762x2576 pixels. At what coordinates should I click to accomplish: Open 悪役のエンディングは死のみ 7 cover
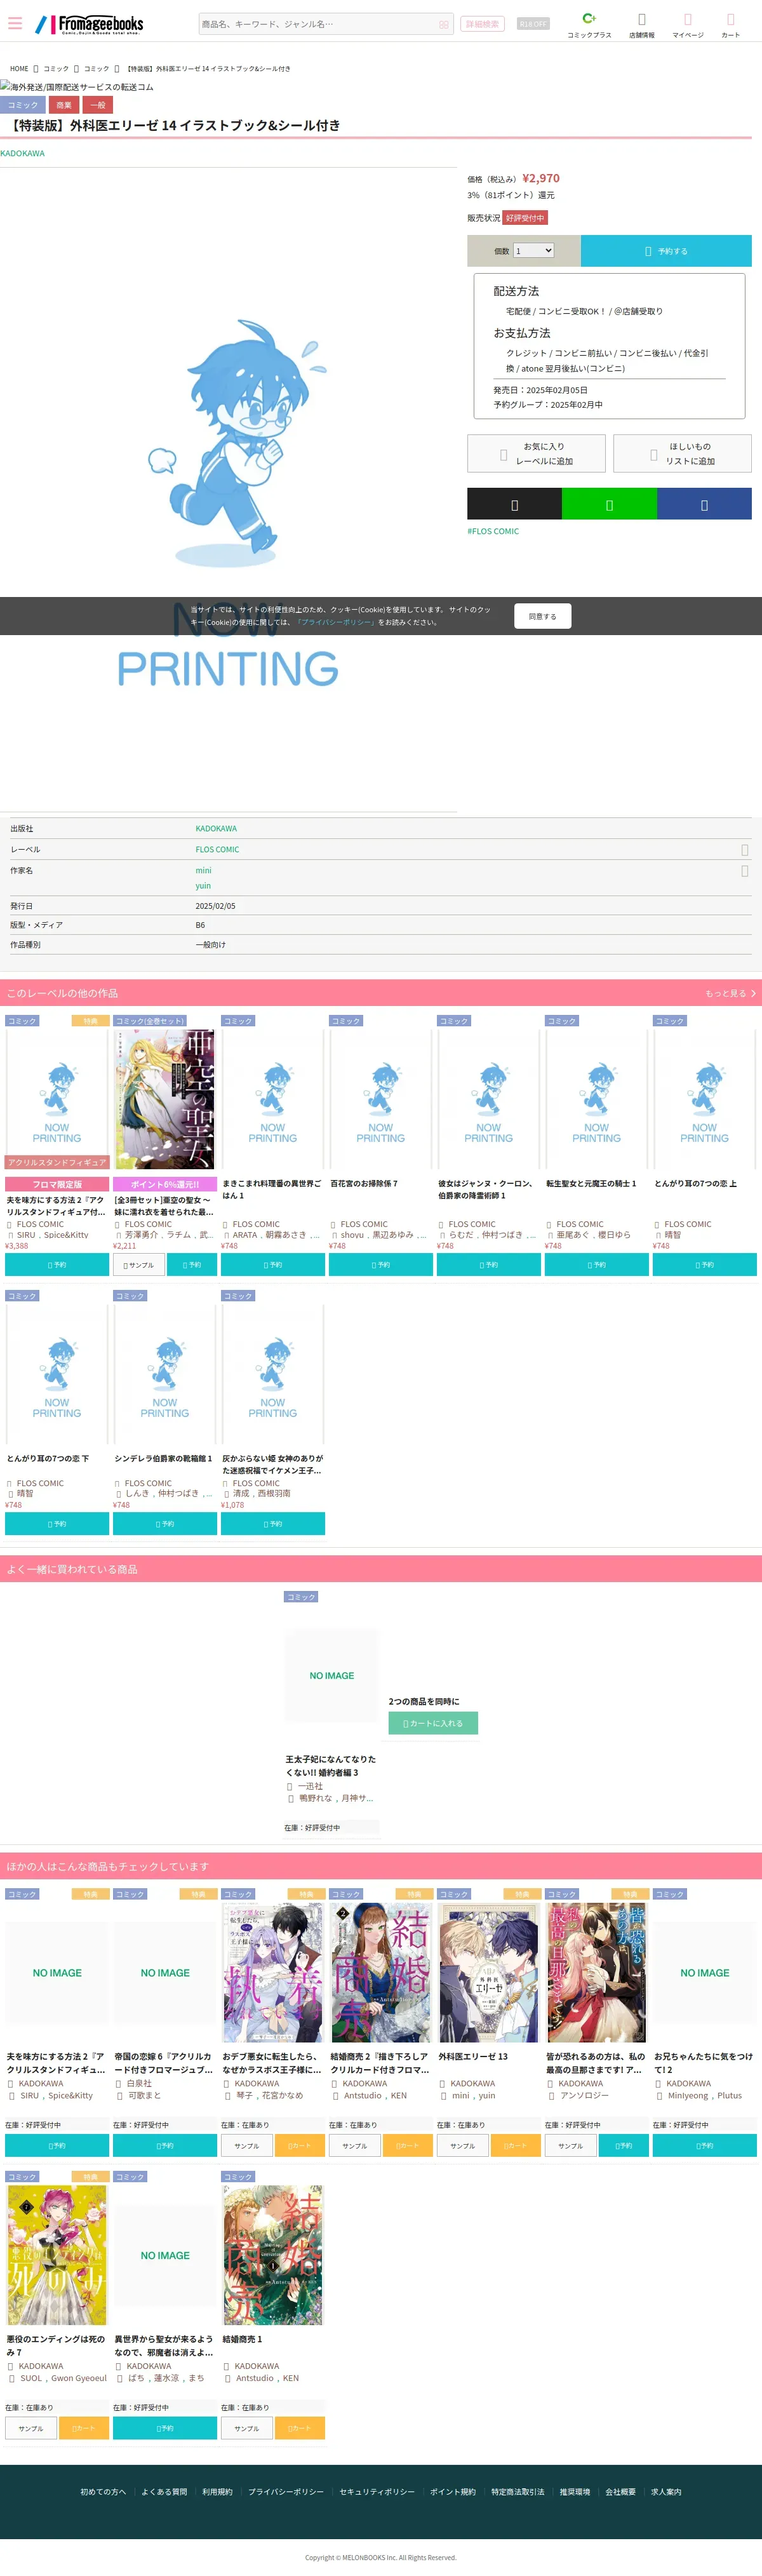click(57, 2255)
